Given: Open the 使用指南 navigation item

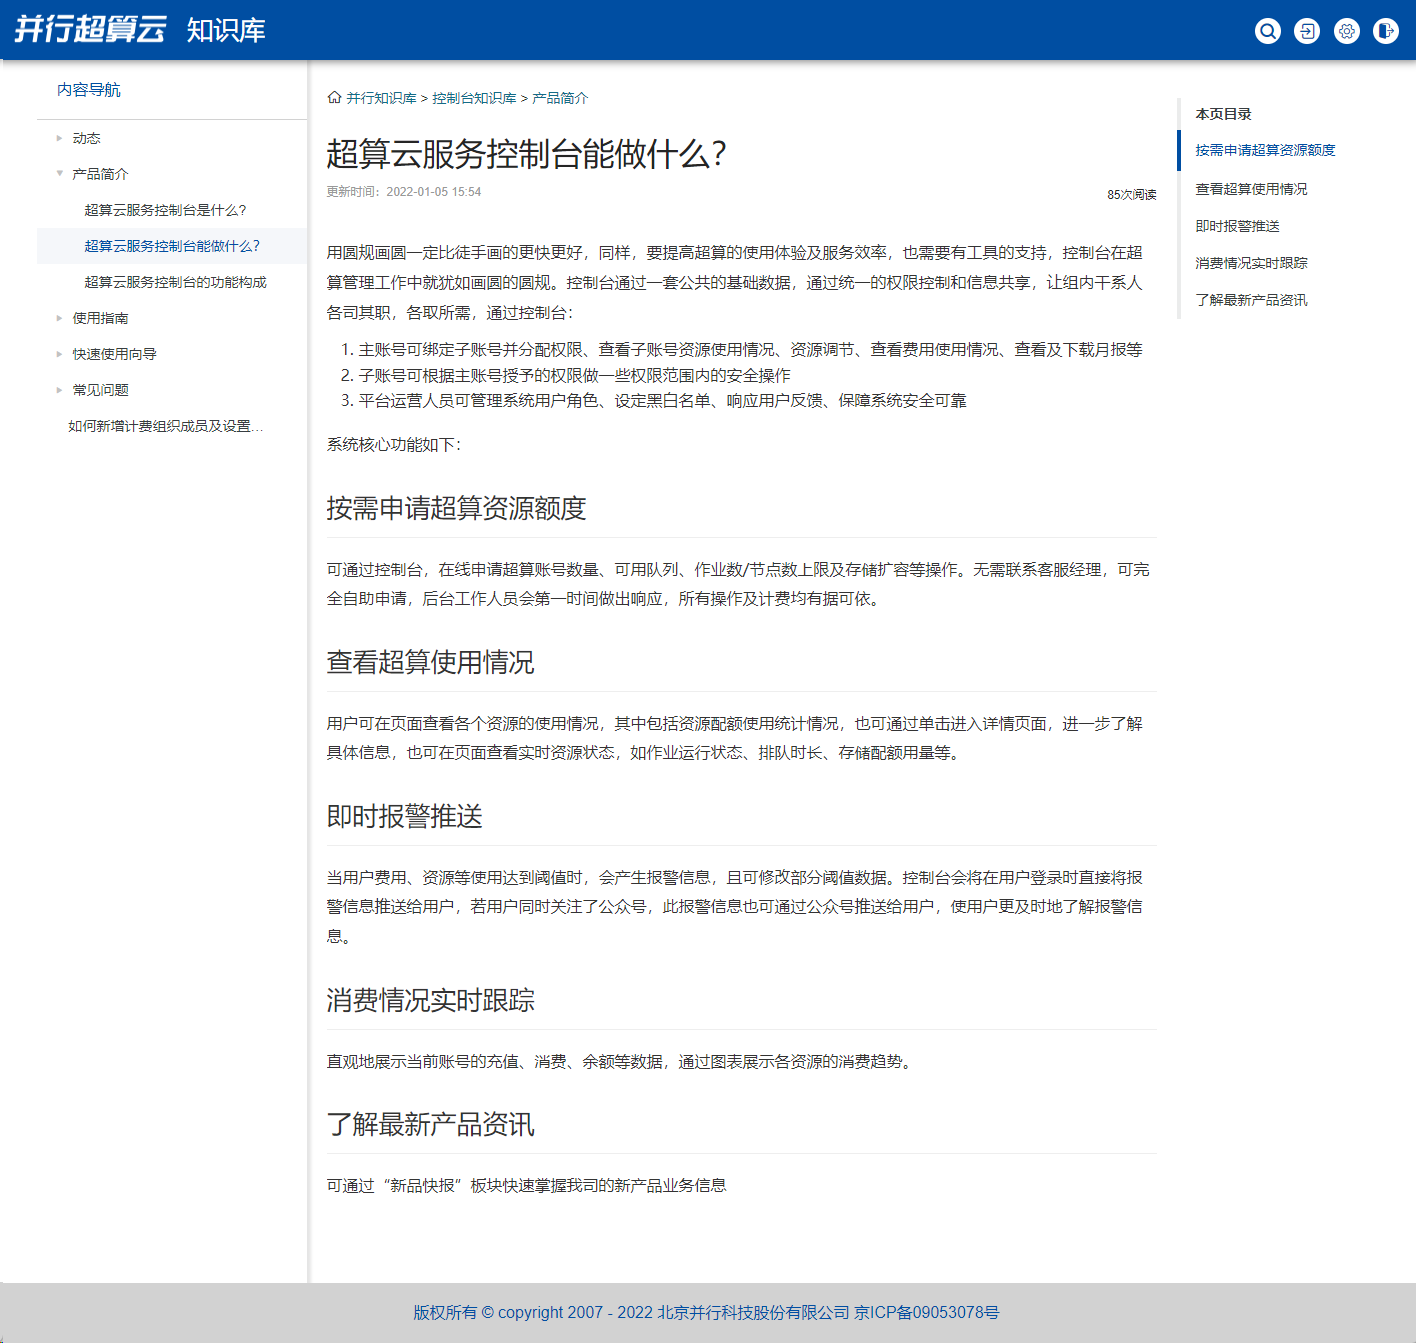Looking at the screenshot, I should pyautogui.click(x=100, y=318).
